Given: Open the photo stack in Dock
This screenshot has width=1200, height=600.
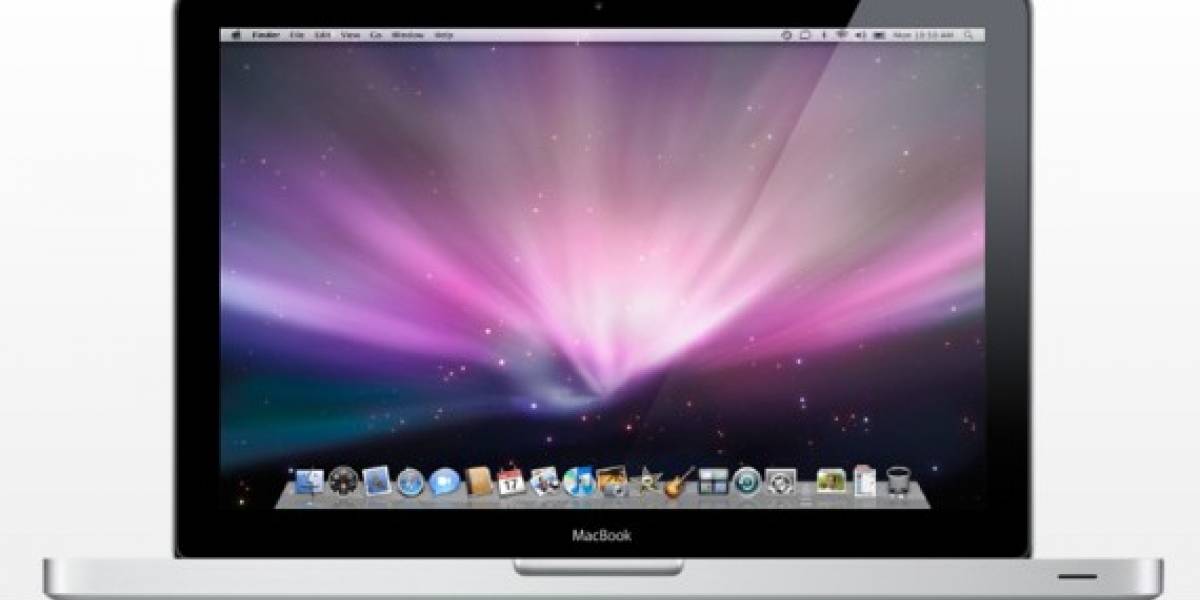Looking at the screenshot, I should point(830,482).
